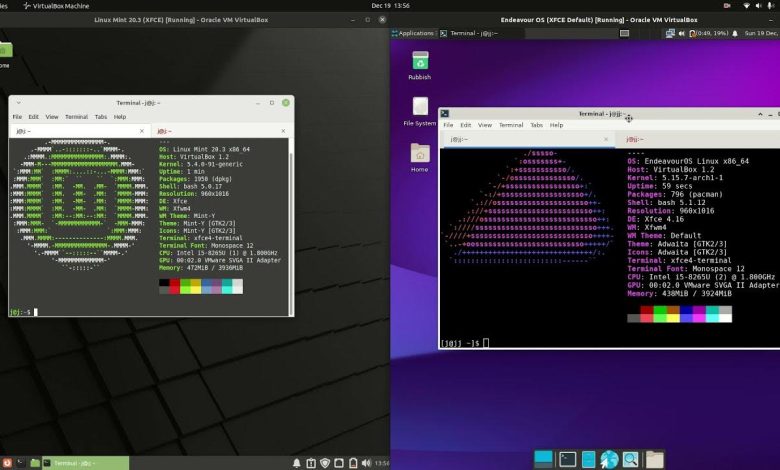Open File menu in Mint terminal

17,117
